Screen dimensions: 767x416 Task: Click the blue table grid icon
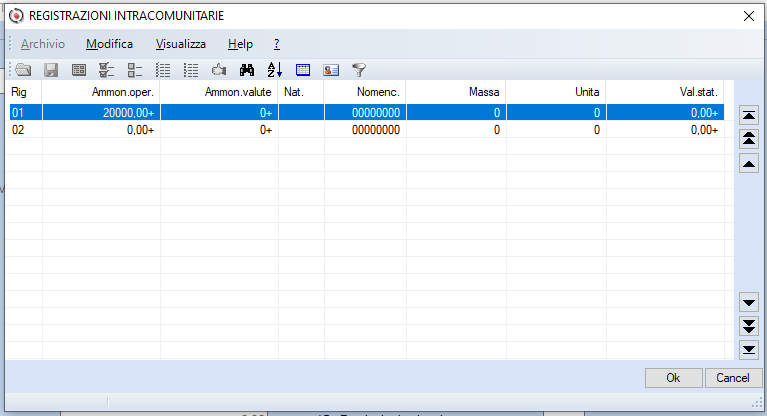pyautogui.click(x=303, y=70)
